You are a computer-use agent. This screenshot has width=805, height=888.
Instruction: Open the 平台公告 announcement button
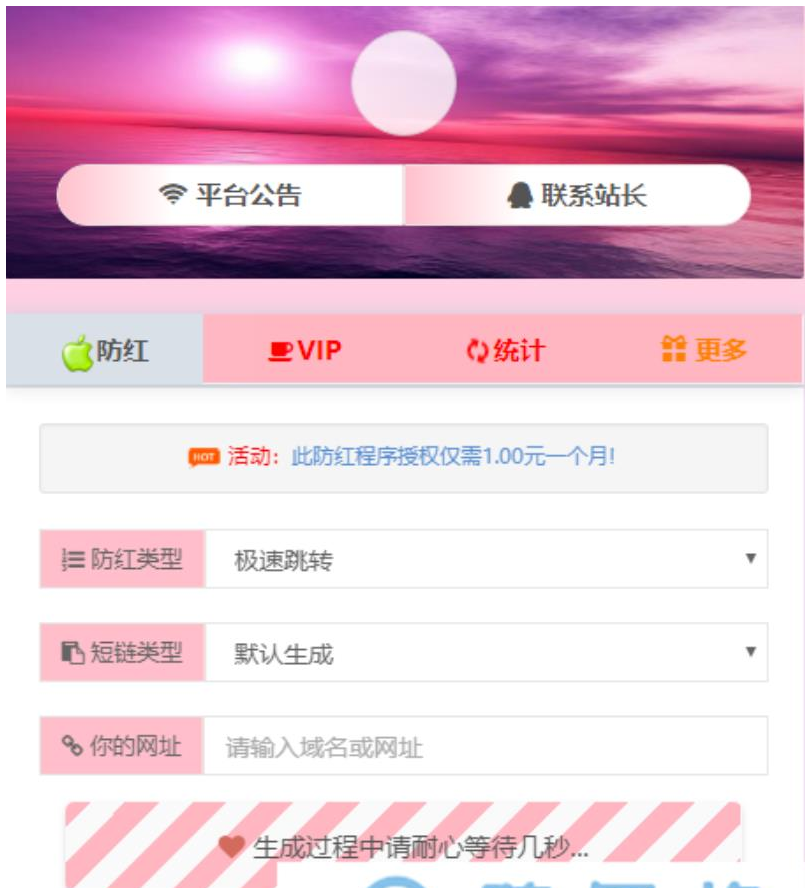(x=229, y=195)
